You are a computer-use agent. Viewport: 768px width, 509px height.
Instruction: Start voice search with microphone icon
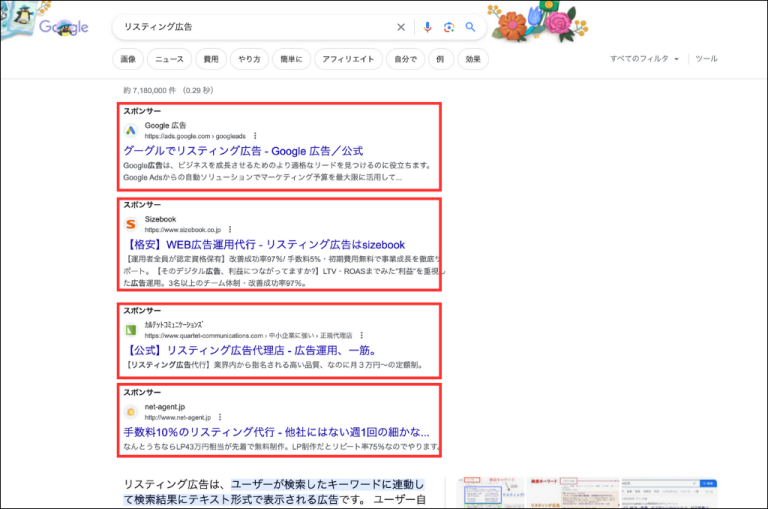427,27
